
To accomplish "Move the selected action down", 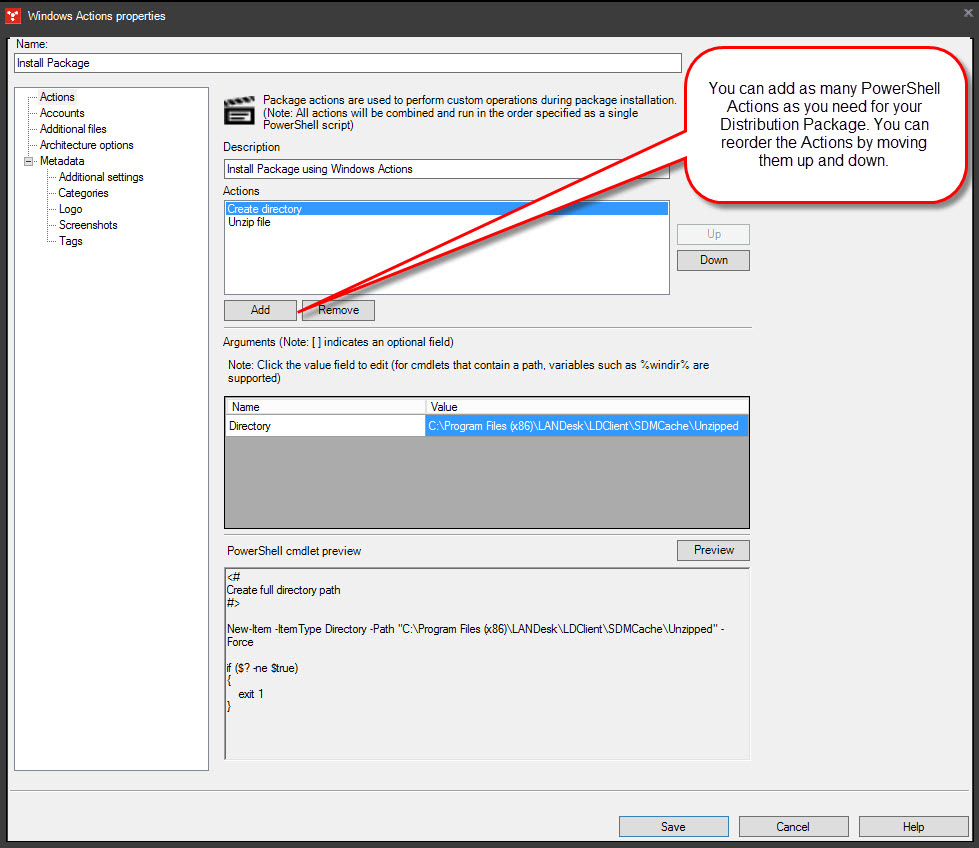I will [713, 259].
